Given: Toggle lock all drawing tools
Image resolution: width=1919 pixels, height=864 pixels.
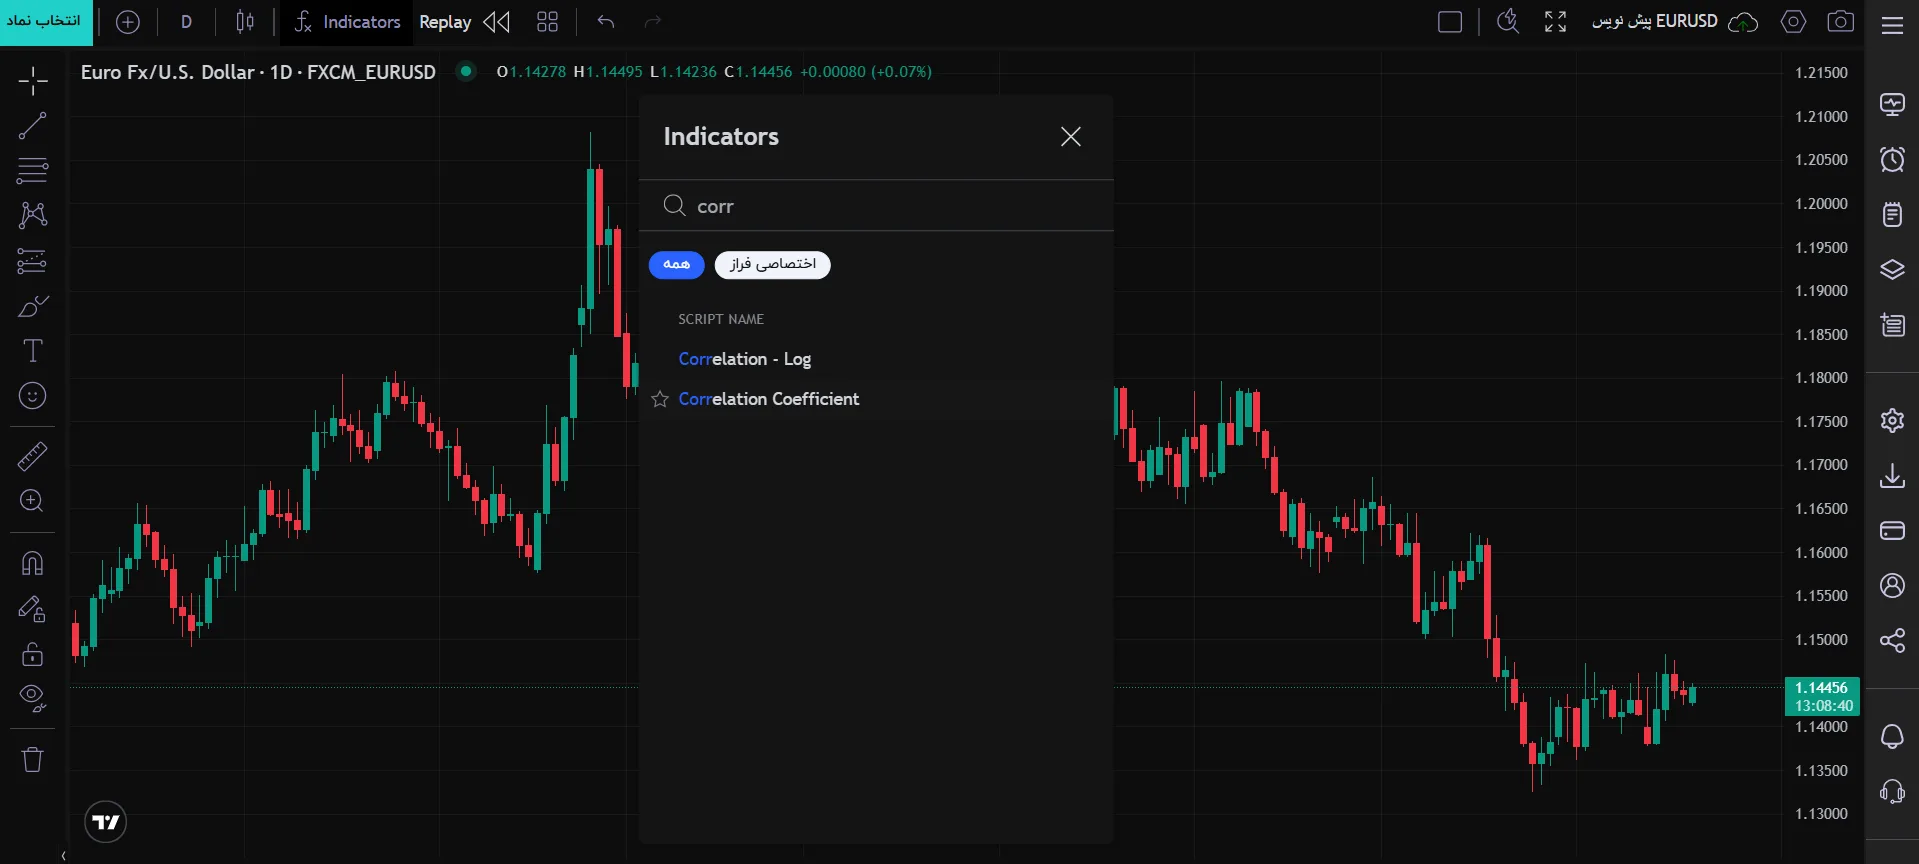Looking at the screenshot, I should [32, 654].
